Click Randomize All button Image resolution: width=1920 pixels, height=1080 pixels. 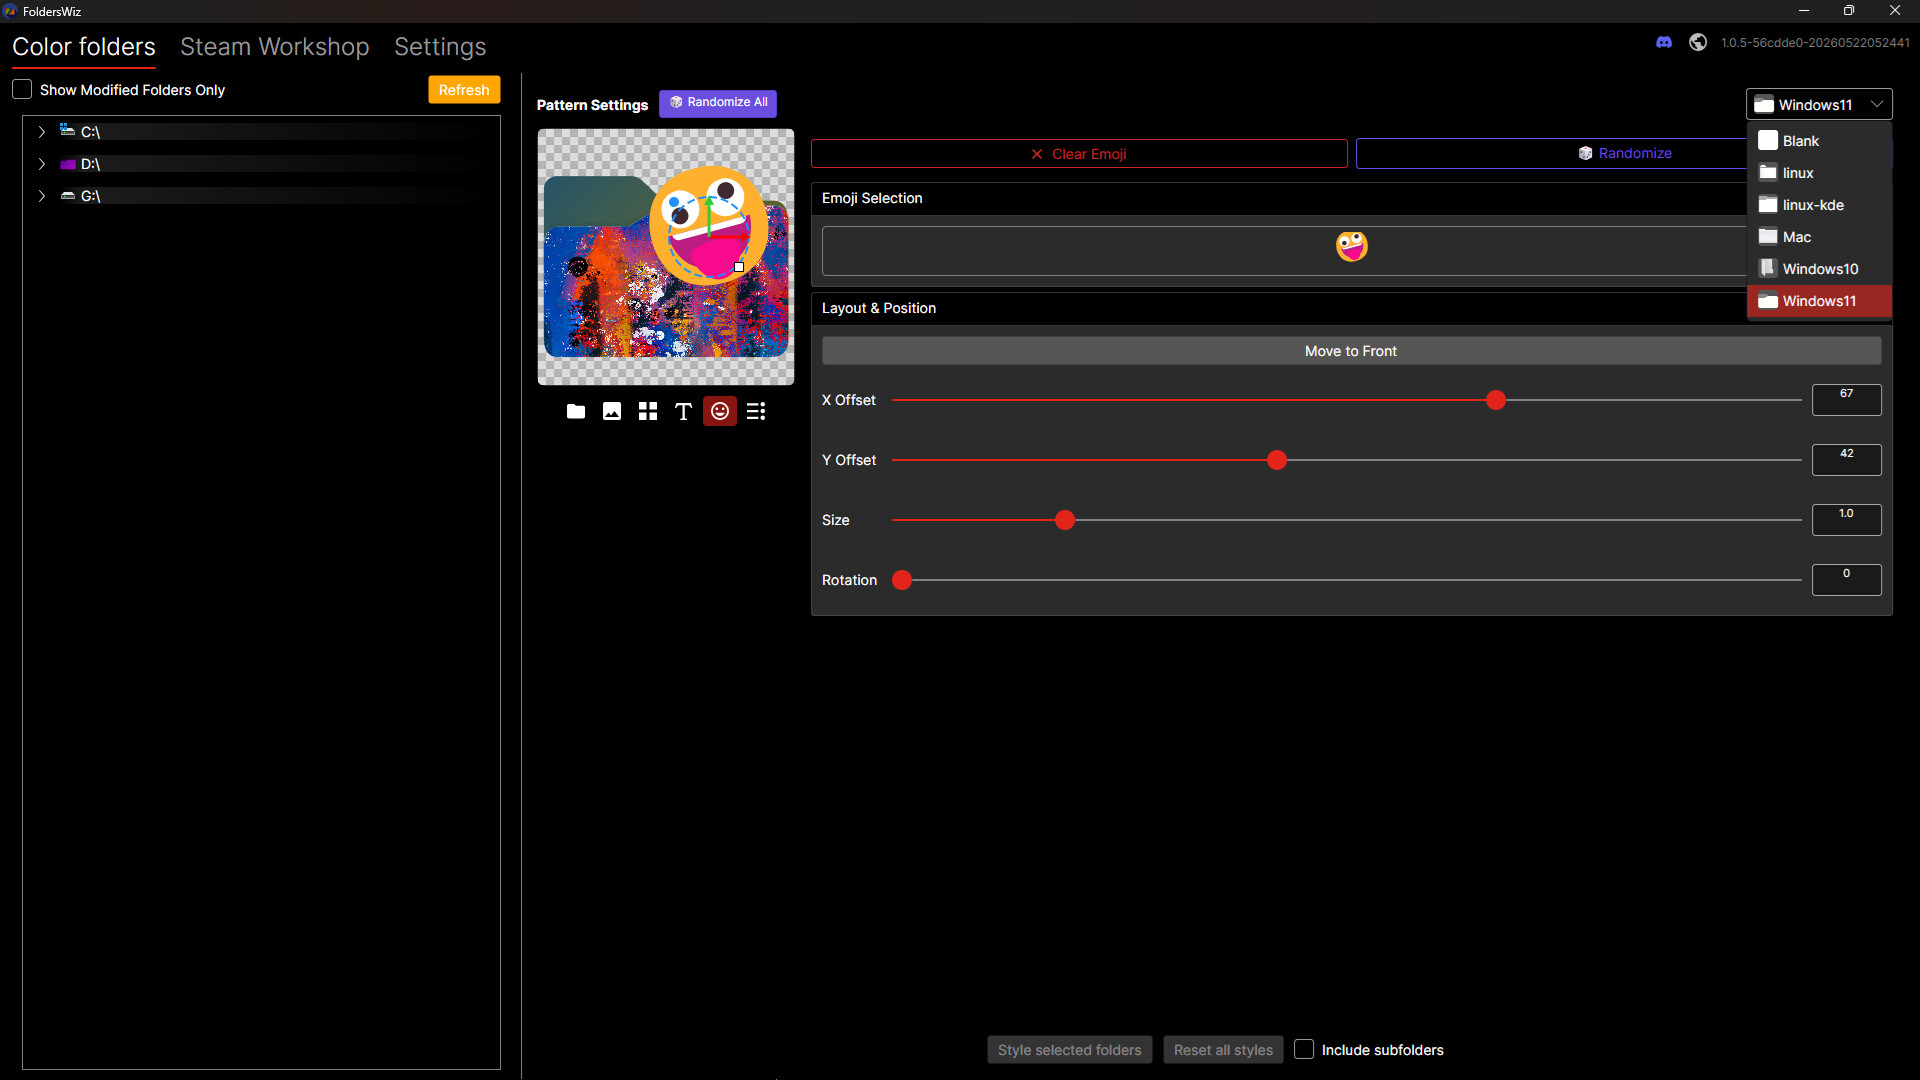click(x=718, y=103)
